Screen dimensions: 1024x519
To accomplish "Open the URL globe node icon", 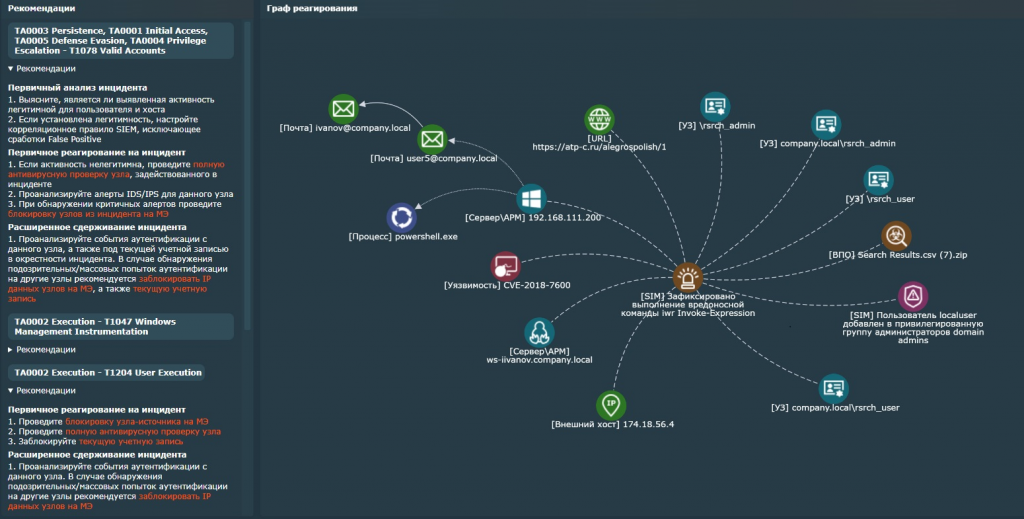I will [600, 119].
